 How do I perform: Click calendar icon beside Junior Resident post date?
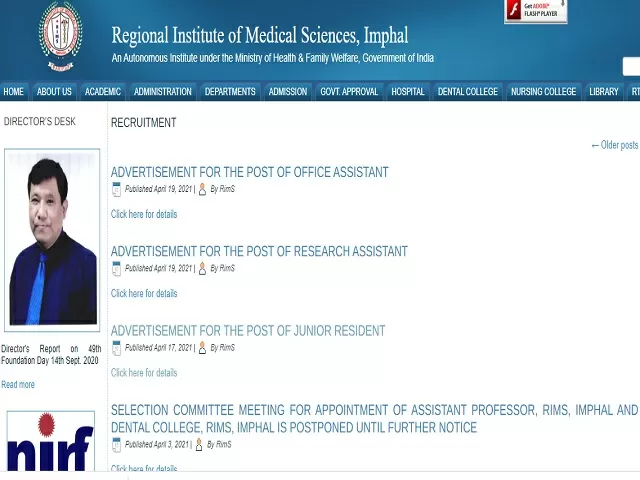116,348
